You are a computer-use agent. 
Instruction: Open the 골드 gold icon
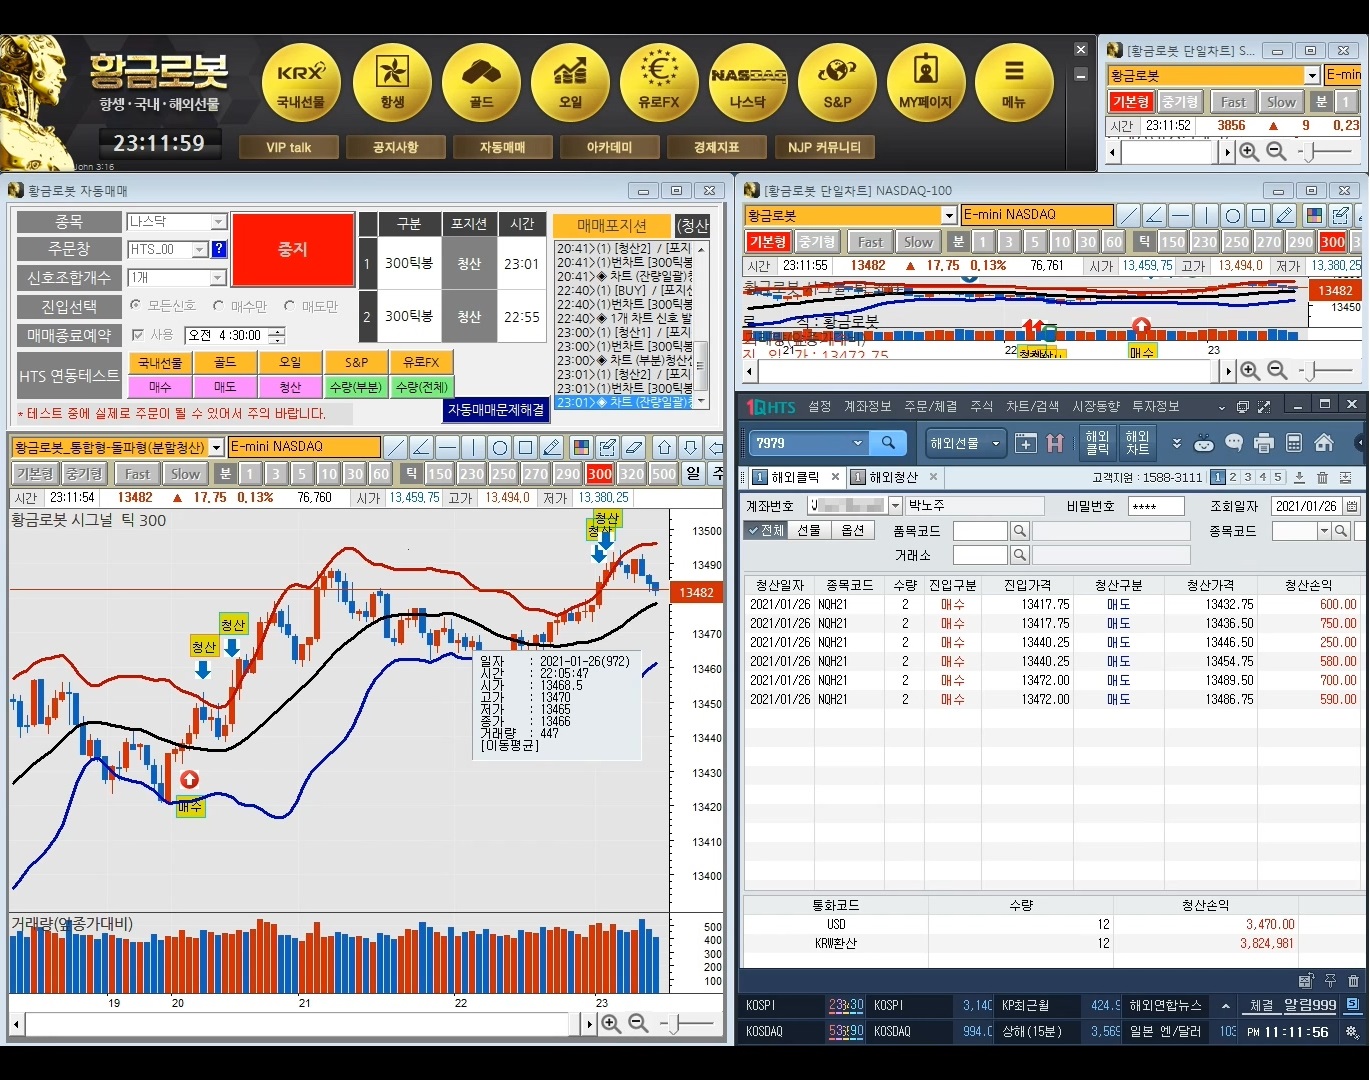pyautogui.click(x=481, y=84)
